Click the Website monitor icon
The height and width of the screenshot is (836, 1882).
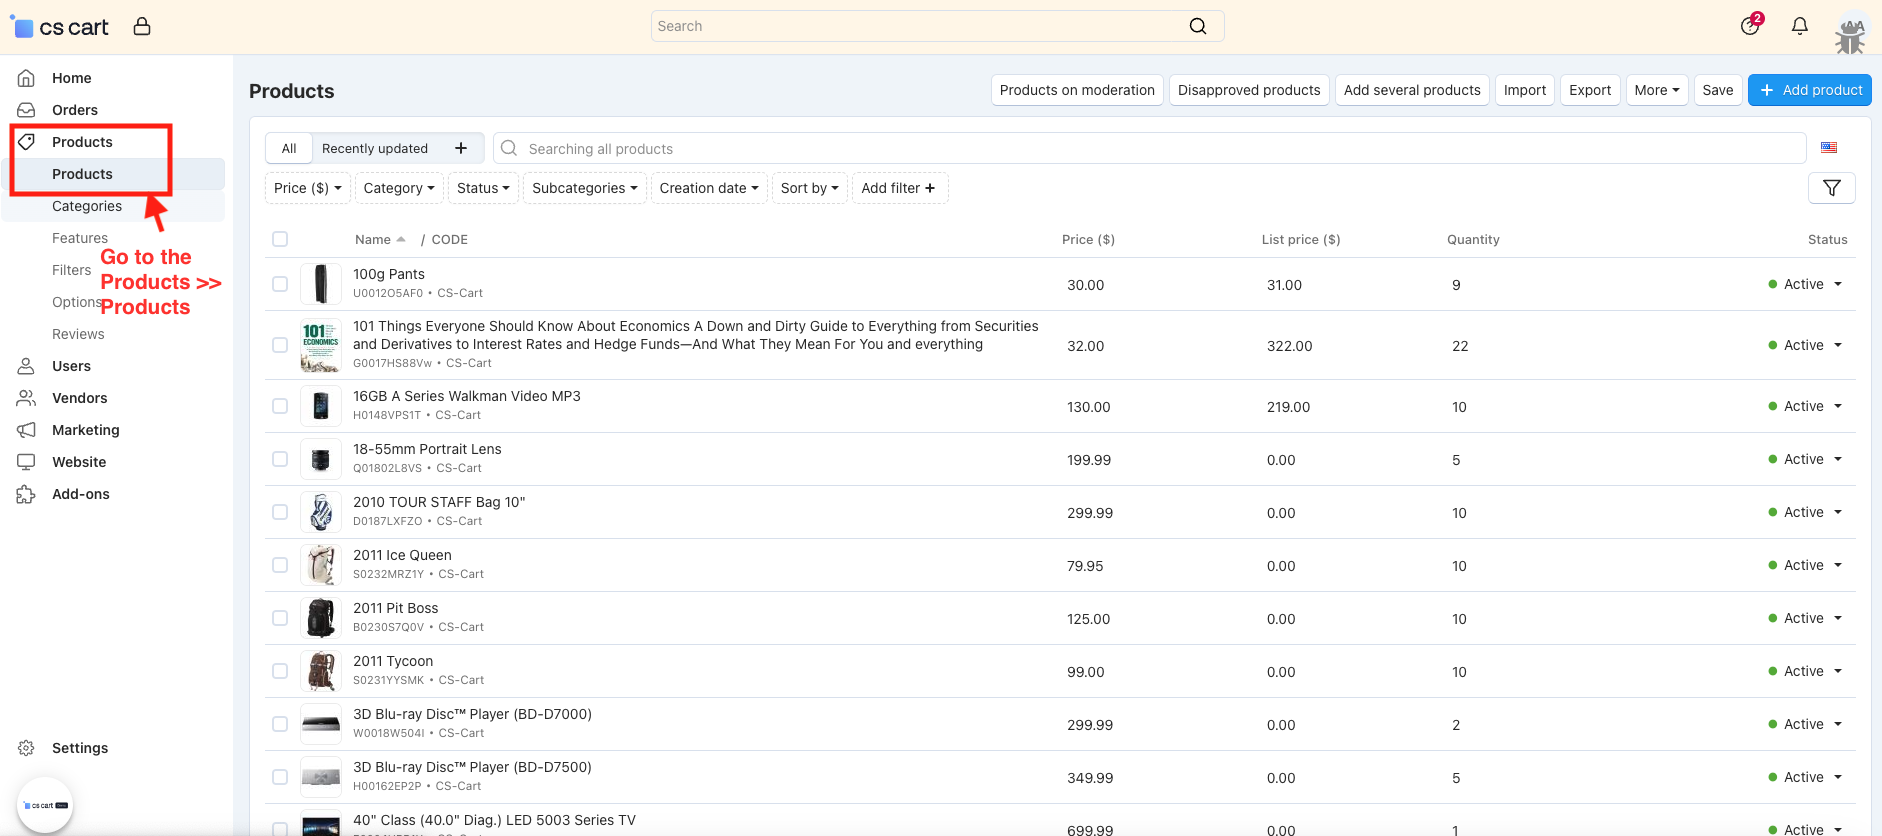tap(27, 462)
